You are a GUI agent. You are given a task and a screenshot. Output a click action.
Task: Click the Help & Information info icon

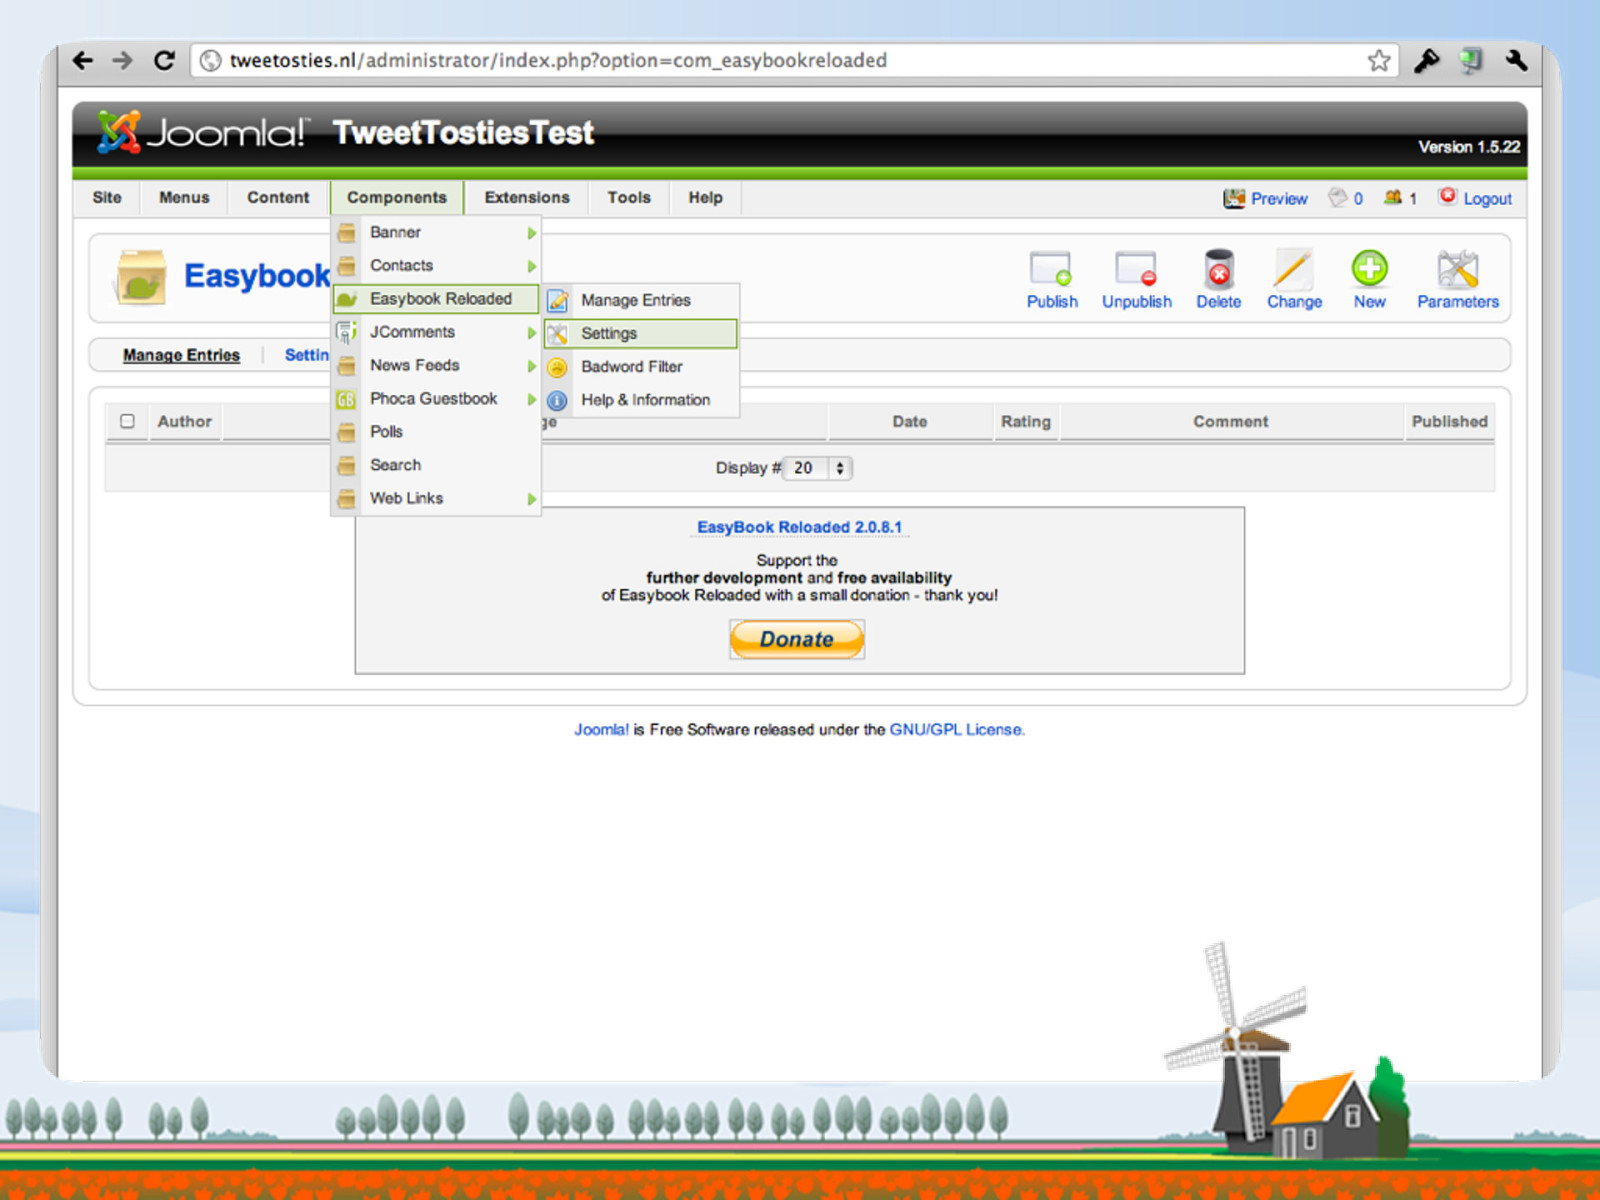558,400
